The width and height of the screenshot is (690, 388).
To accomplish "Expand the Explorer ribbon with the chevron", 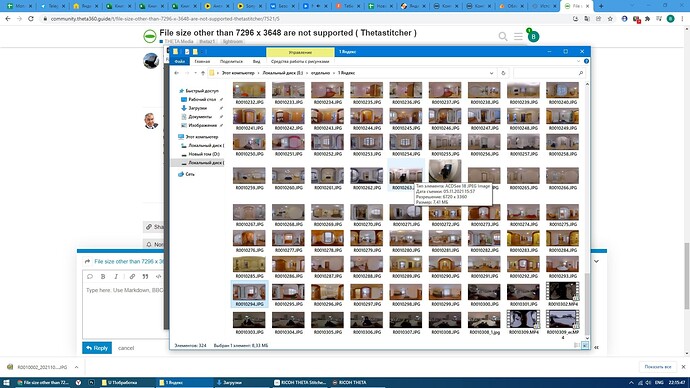I will (578, 62).
